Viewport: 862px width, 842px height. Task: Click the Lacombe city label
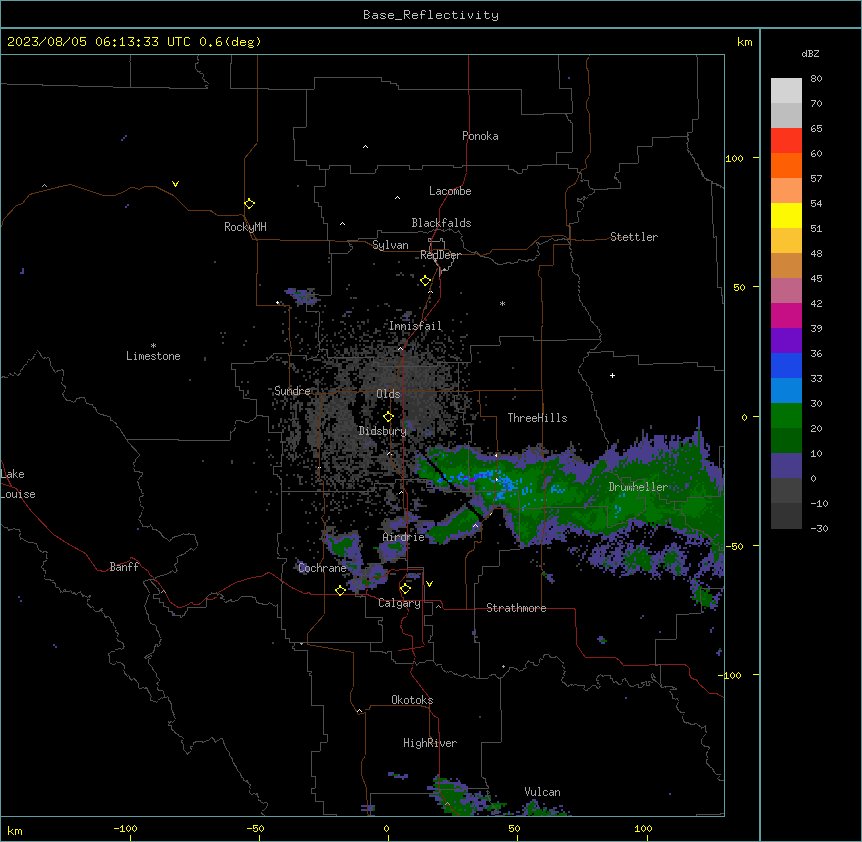[x=450, y=191]
